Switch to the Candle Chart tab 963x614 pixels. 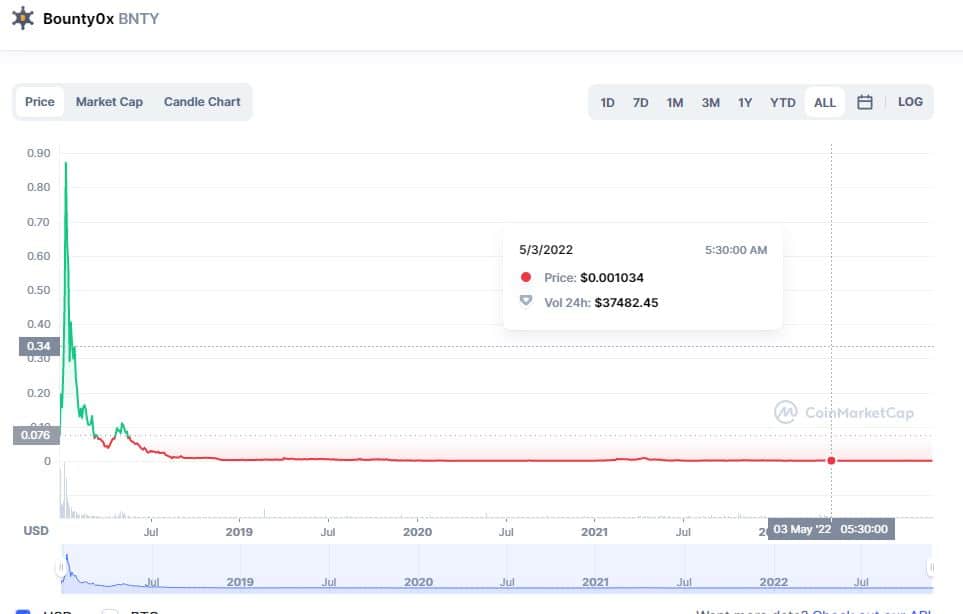click(x=202, y=102)
